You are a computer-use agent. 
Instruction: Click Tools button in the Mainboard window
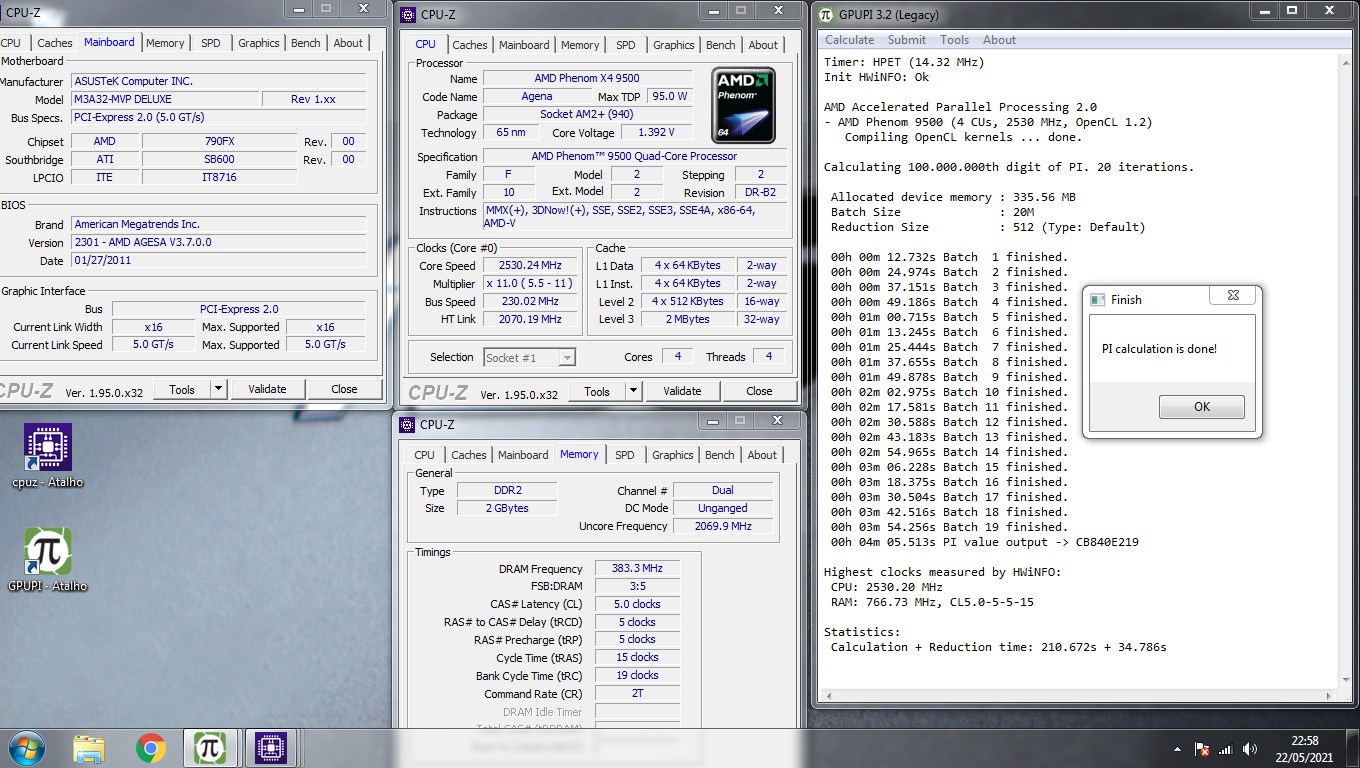coord(182,389)
